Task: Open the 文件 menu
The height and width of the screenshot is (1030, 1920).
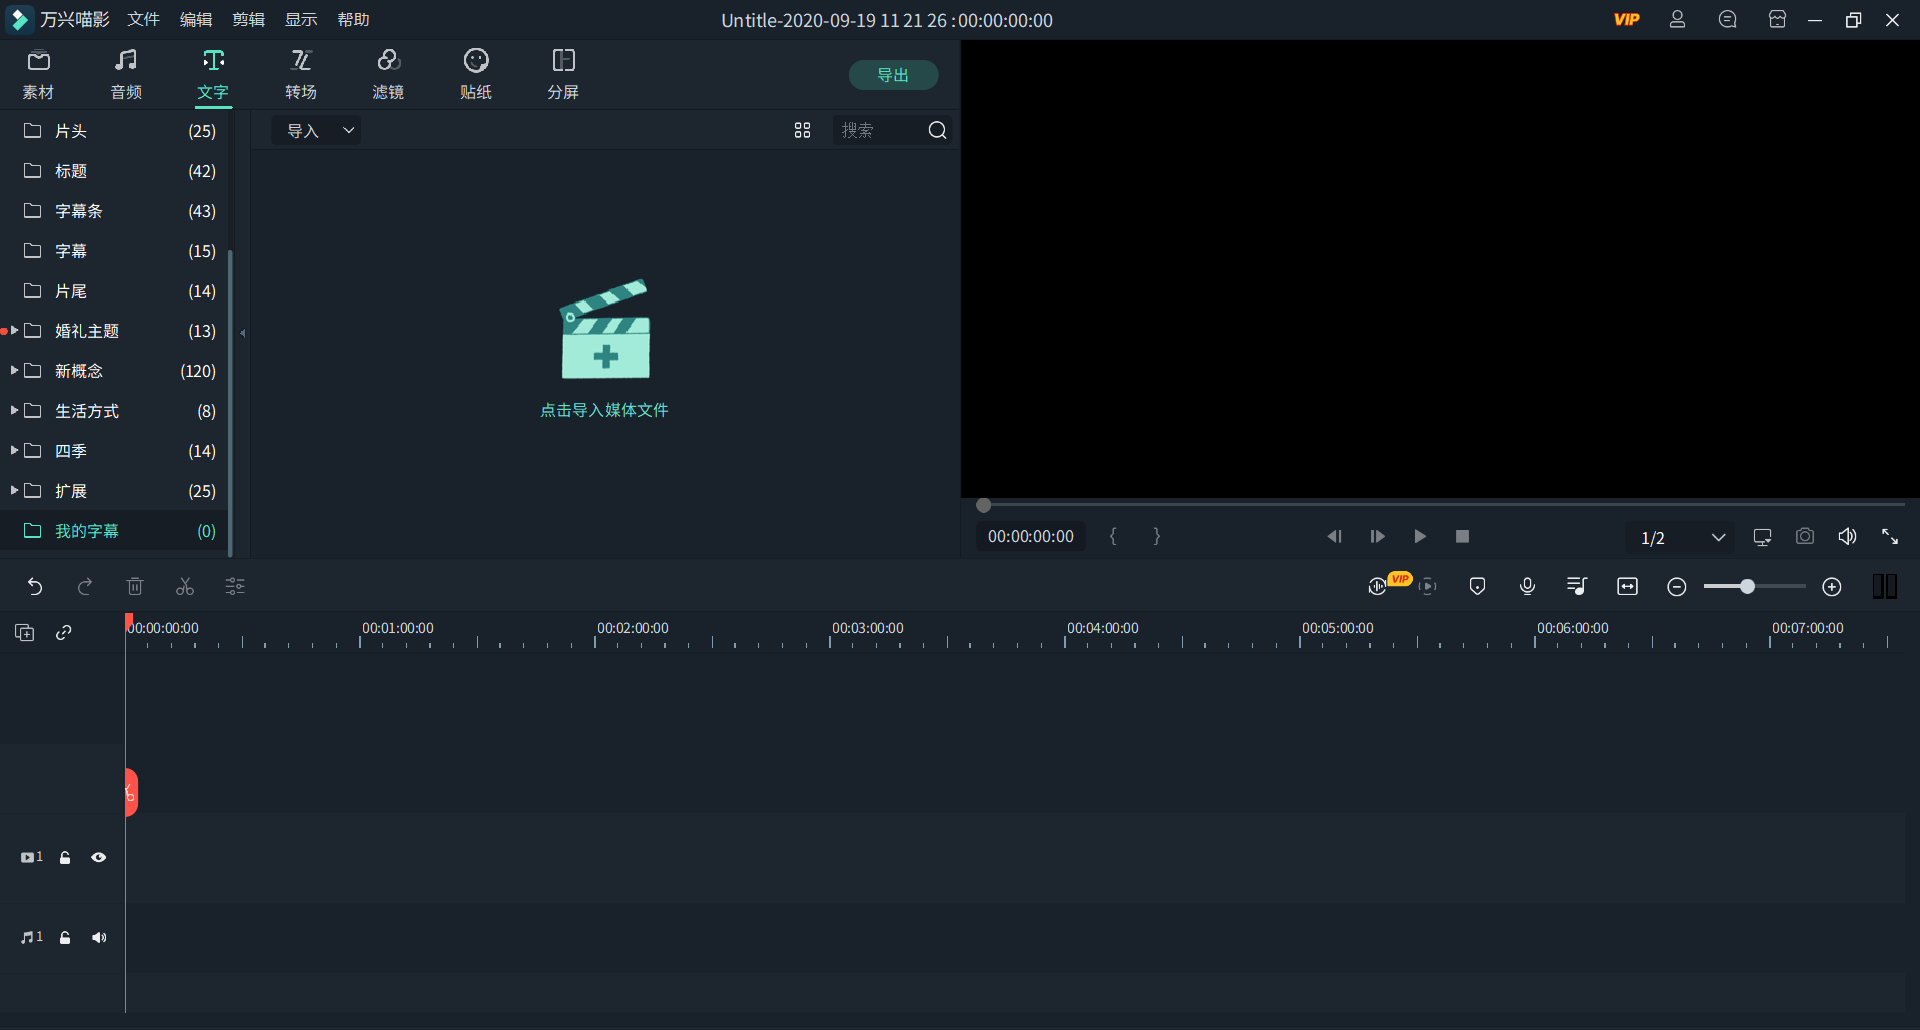Action: 143,20
